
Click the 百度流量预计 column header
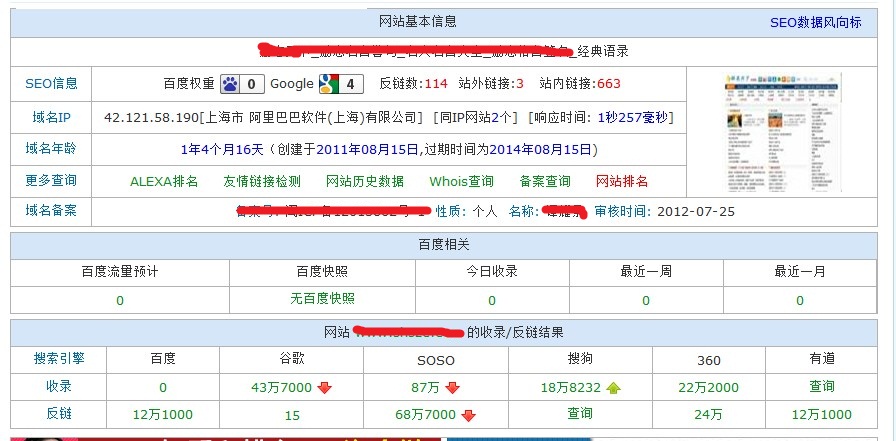point(119,272)
